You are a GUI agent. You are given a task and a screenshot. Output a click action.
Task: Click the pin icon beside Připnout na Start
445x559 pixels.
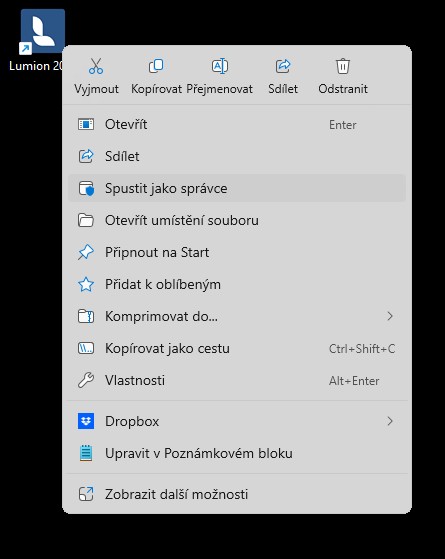point(86,252)
